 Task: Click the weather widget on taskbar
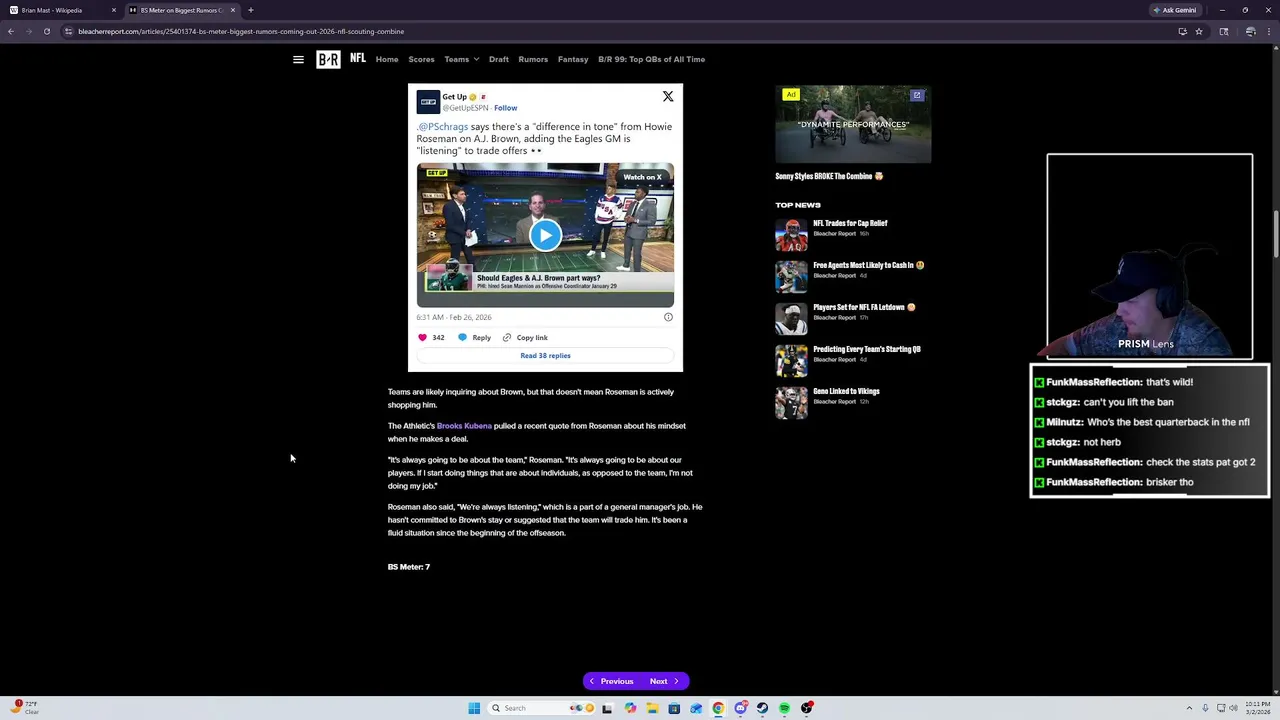click(x=24, y=708)
